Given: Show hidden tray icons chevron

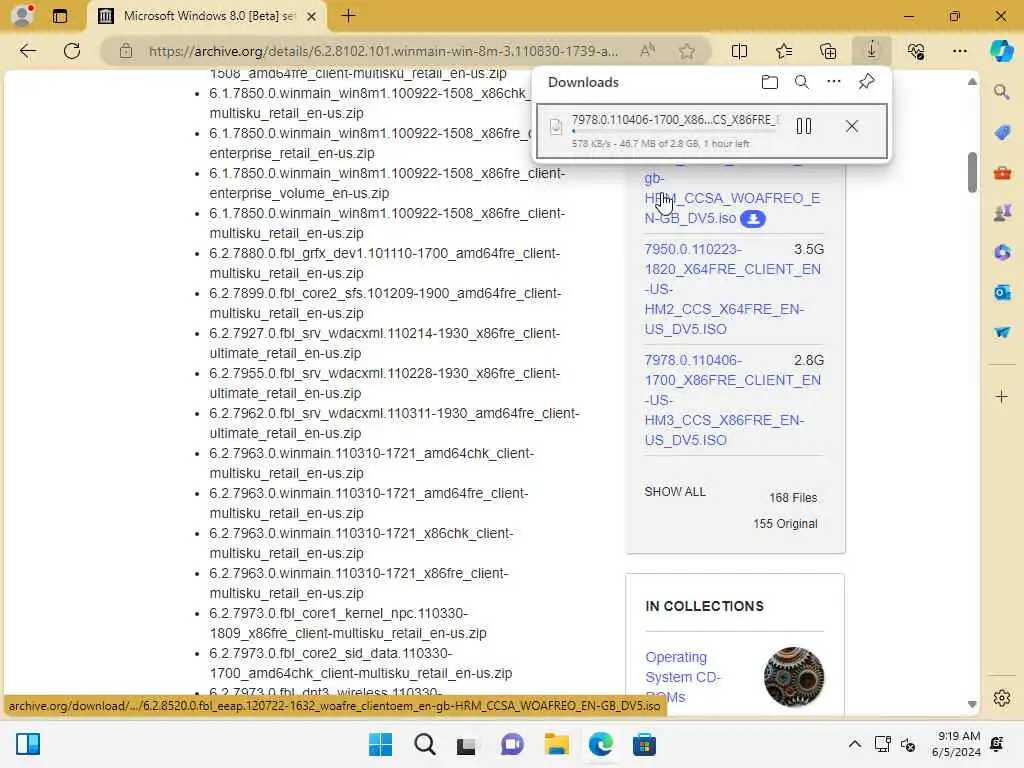Looking at the screenshot, I should click(854, 744).
